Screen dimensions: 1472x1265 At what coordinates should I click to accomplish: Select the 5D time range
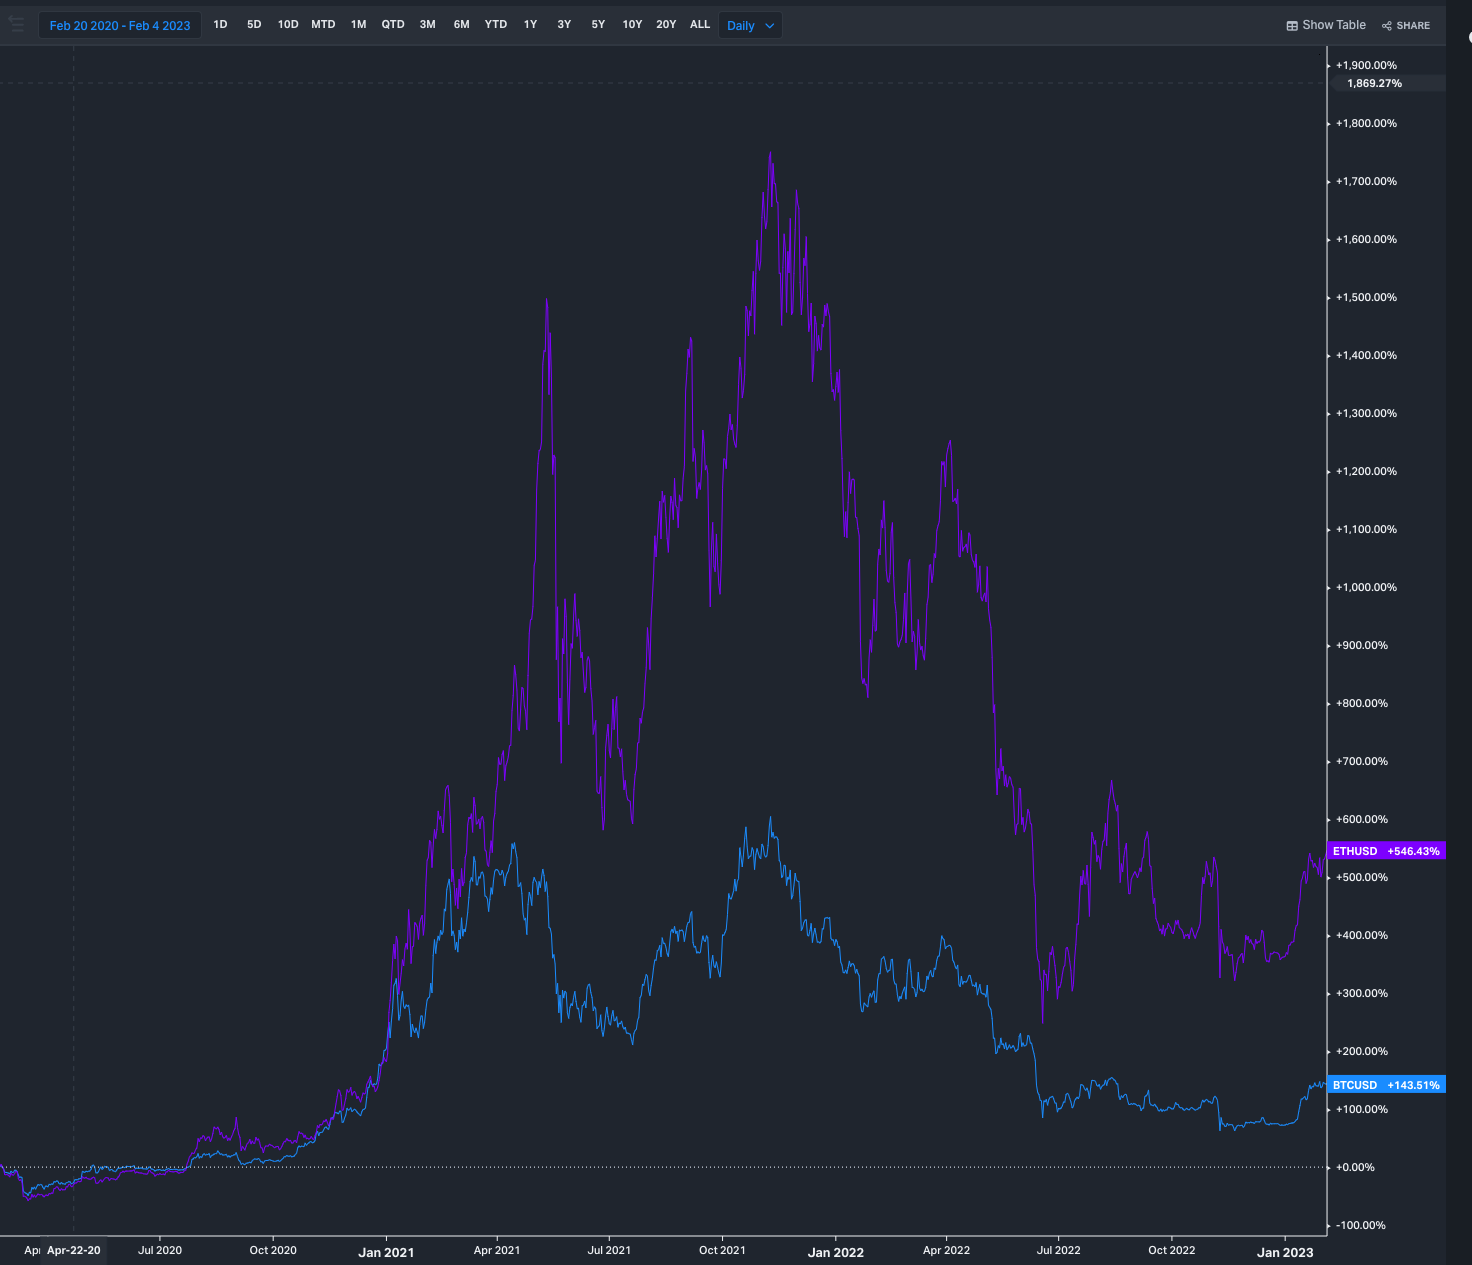pyautogui.click(x=254, y=25)
